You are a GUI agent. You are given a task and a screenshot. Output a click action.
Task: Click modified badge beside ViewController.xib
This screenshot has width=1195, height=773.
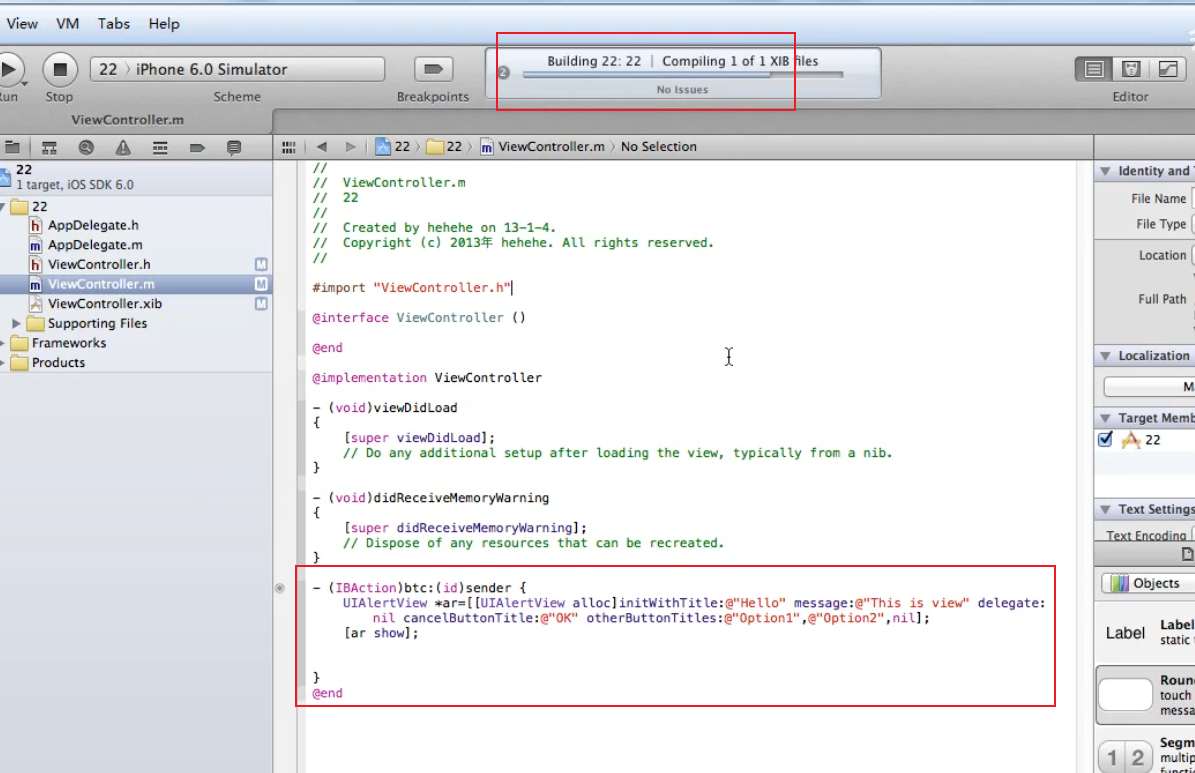261,303
